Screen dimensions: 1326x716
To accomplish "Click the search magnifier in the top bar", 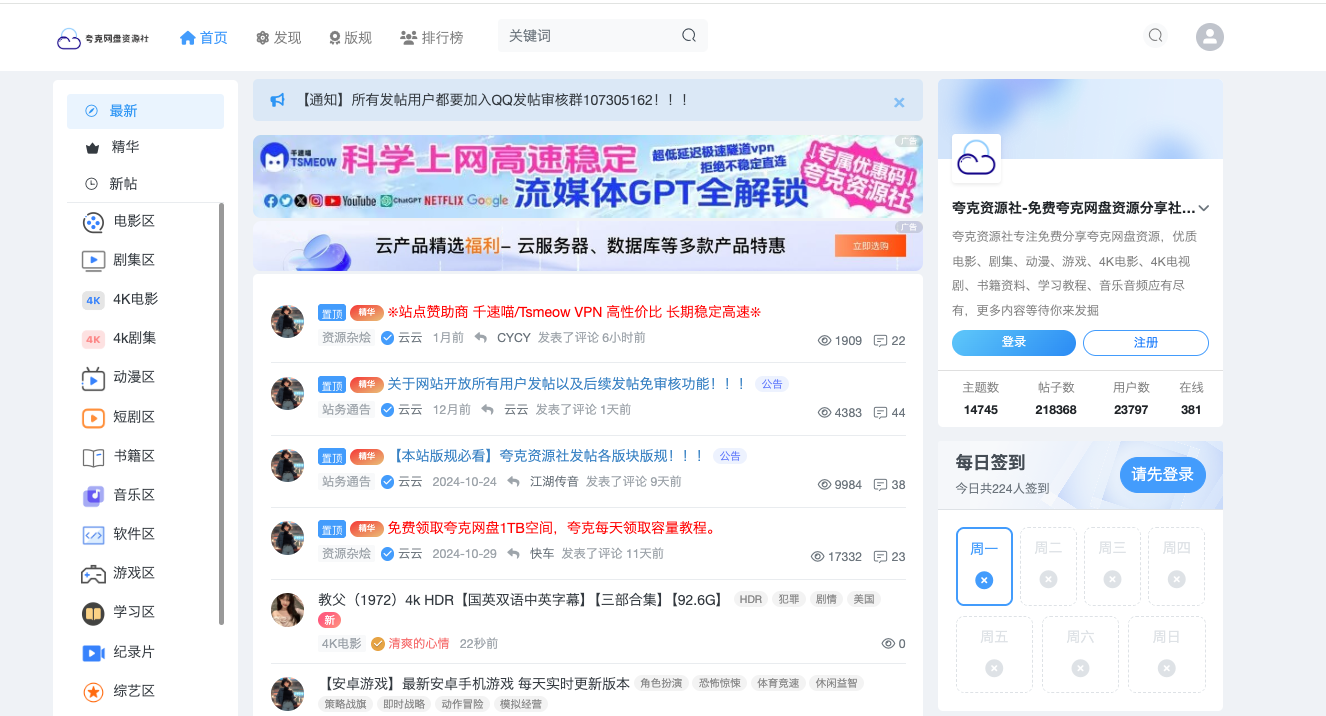I will (x=1155, y=35).
